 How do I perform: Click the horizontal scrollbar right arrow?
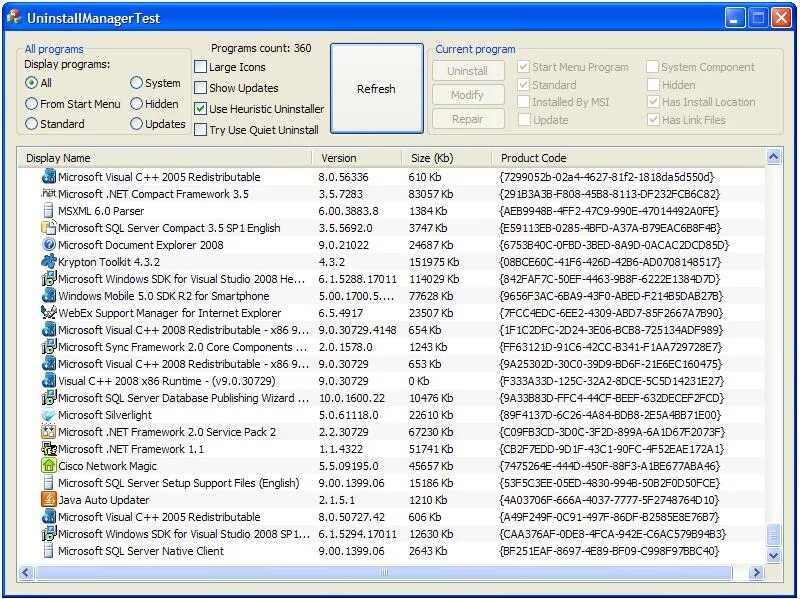pos(756,572)
